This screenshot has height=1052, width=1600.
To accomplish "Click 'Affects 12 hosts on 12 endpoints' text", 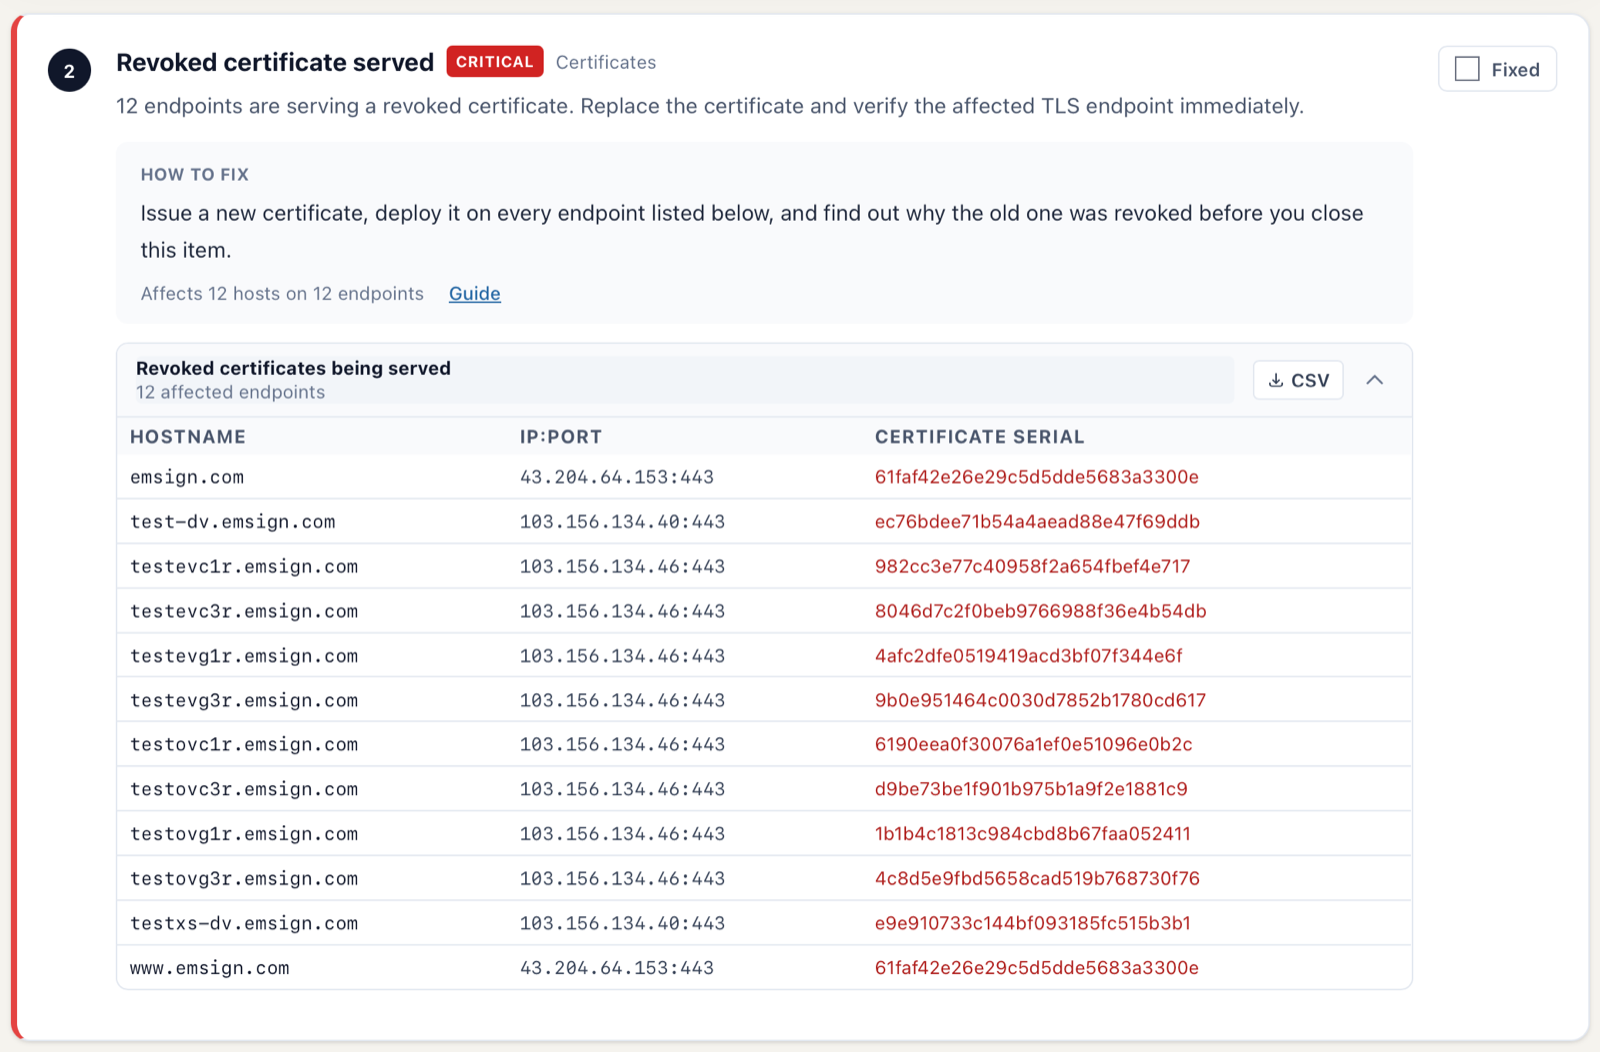I will [282, 293].
